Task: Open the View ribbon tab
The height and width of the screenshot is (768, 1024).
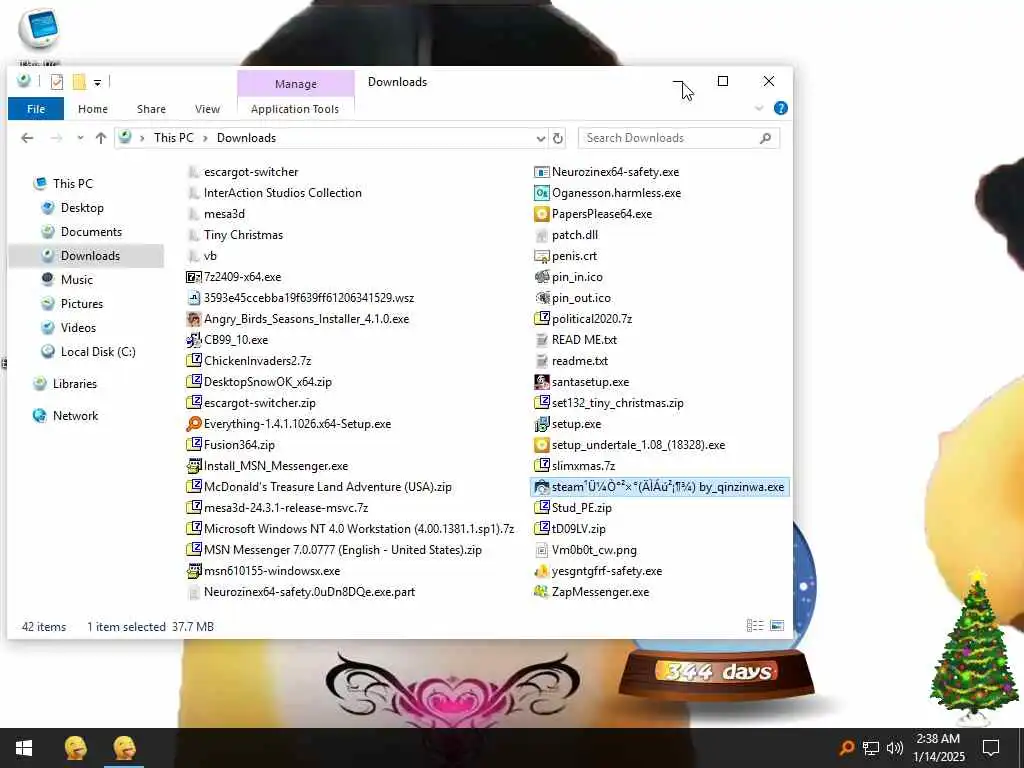Action: [x=207, y=109]
